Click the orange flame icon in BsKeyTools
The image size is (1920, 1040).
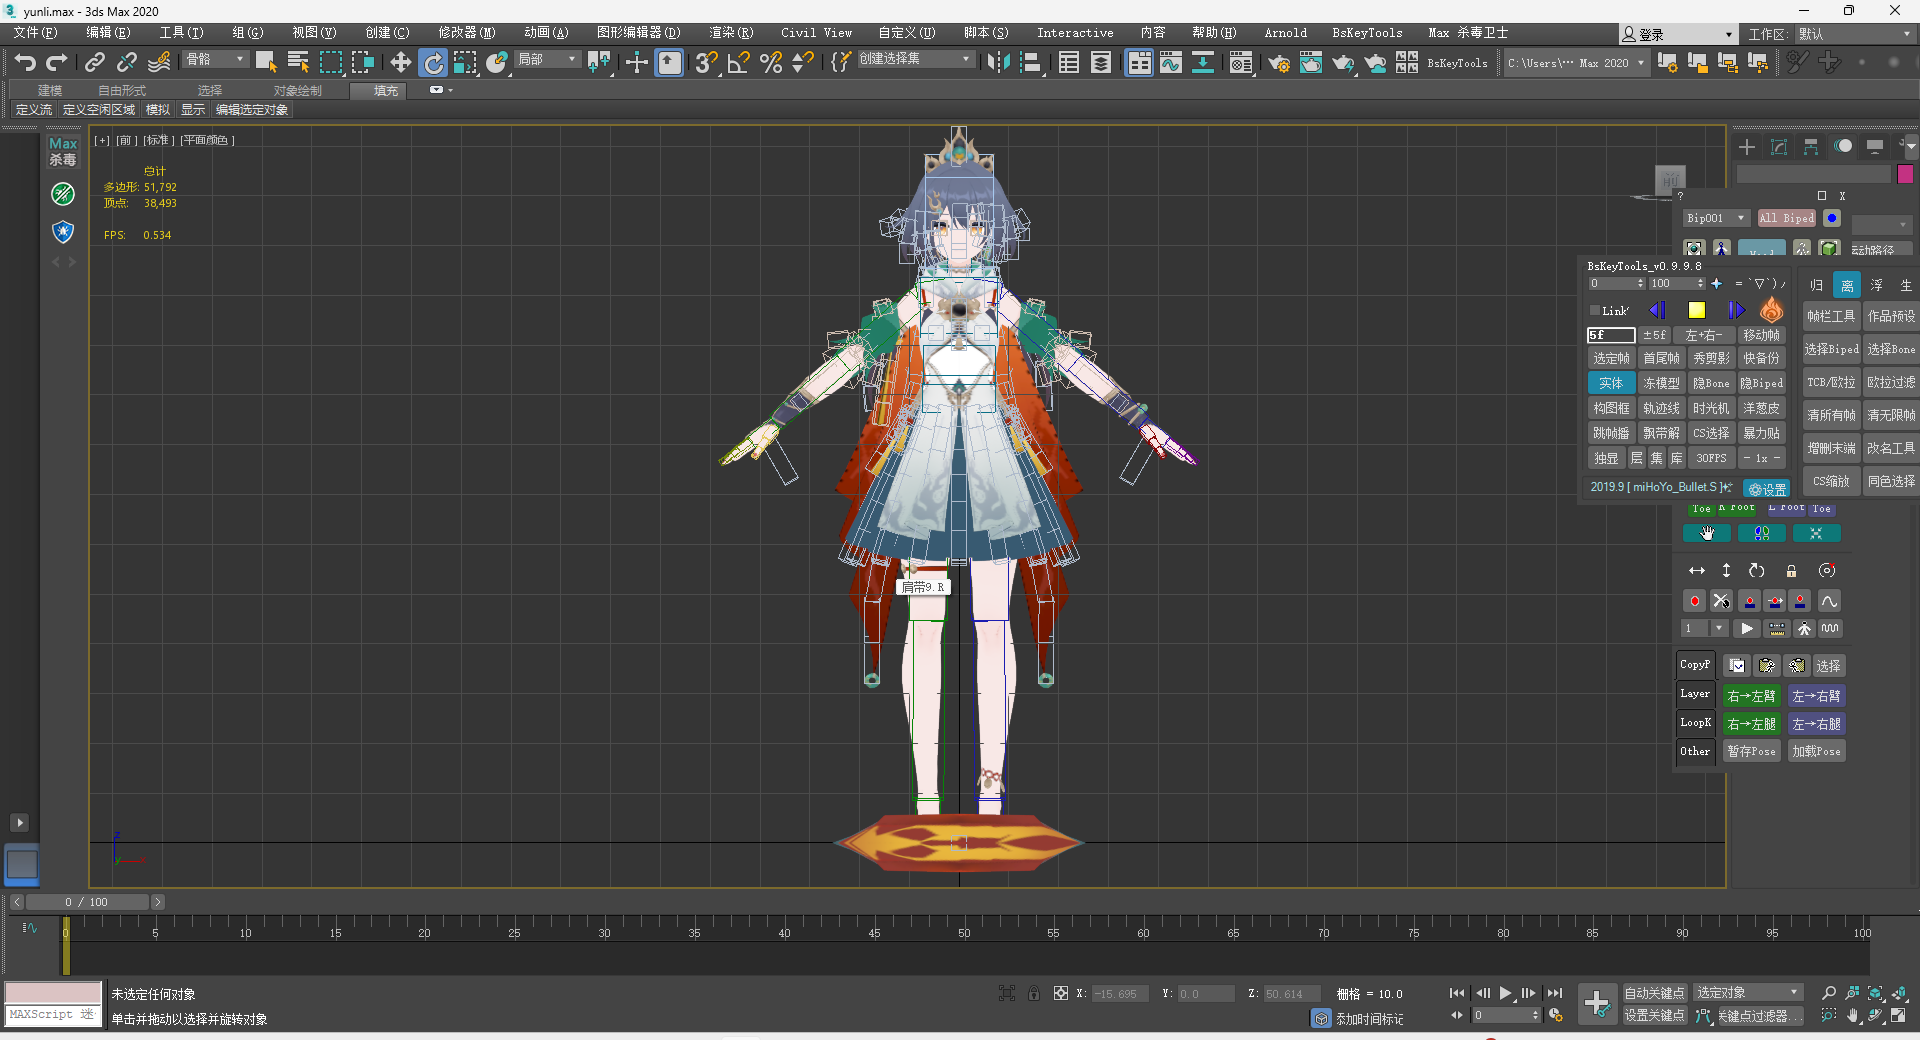(x=1771, y=311)
